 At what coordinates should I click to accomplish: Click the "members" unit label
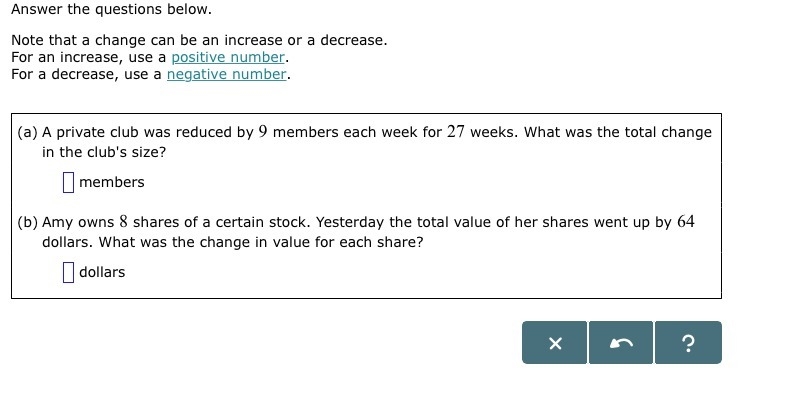pyautogui.click(x=112, y=182)
